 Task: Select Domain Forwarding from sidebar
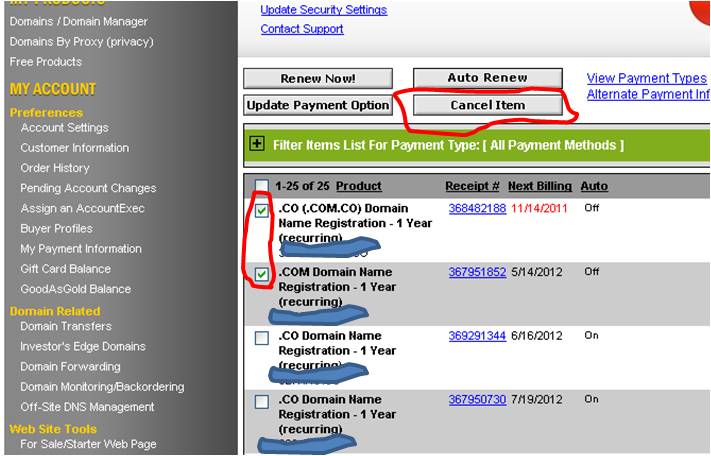coord(69,366)
